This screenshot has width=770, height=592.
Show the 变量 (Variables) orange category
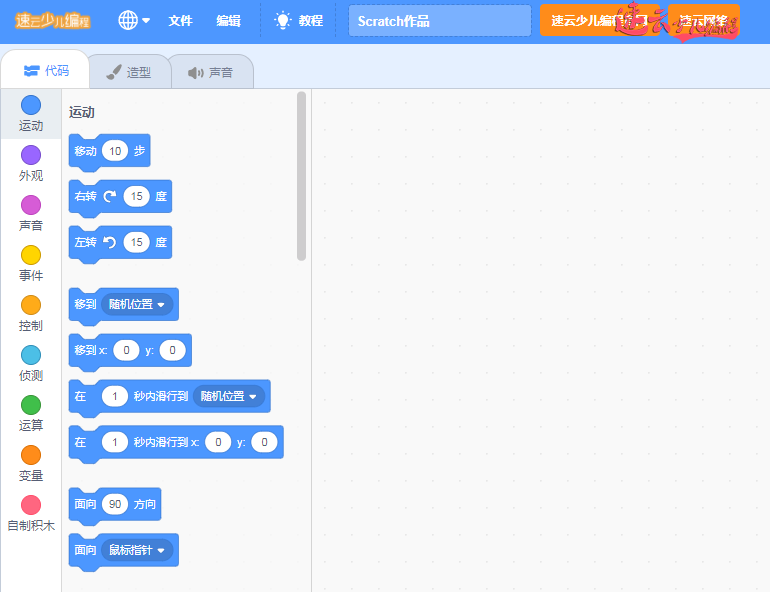[31, 455]
